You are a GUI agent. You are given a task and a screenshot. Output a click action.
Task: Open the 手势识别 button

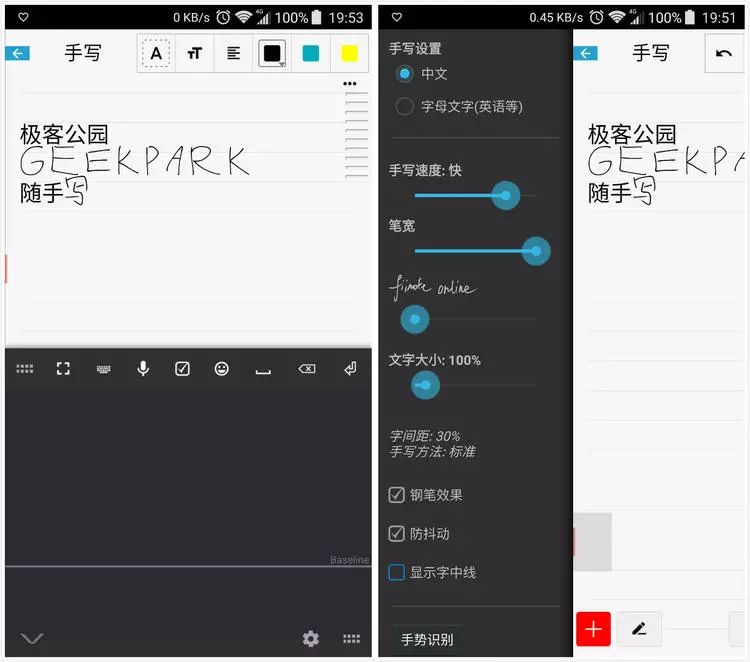(427, 640)
